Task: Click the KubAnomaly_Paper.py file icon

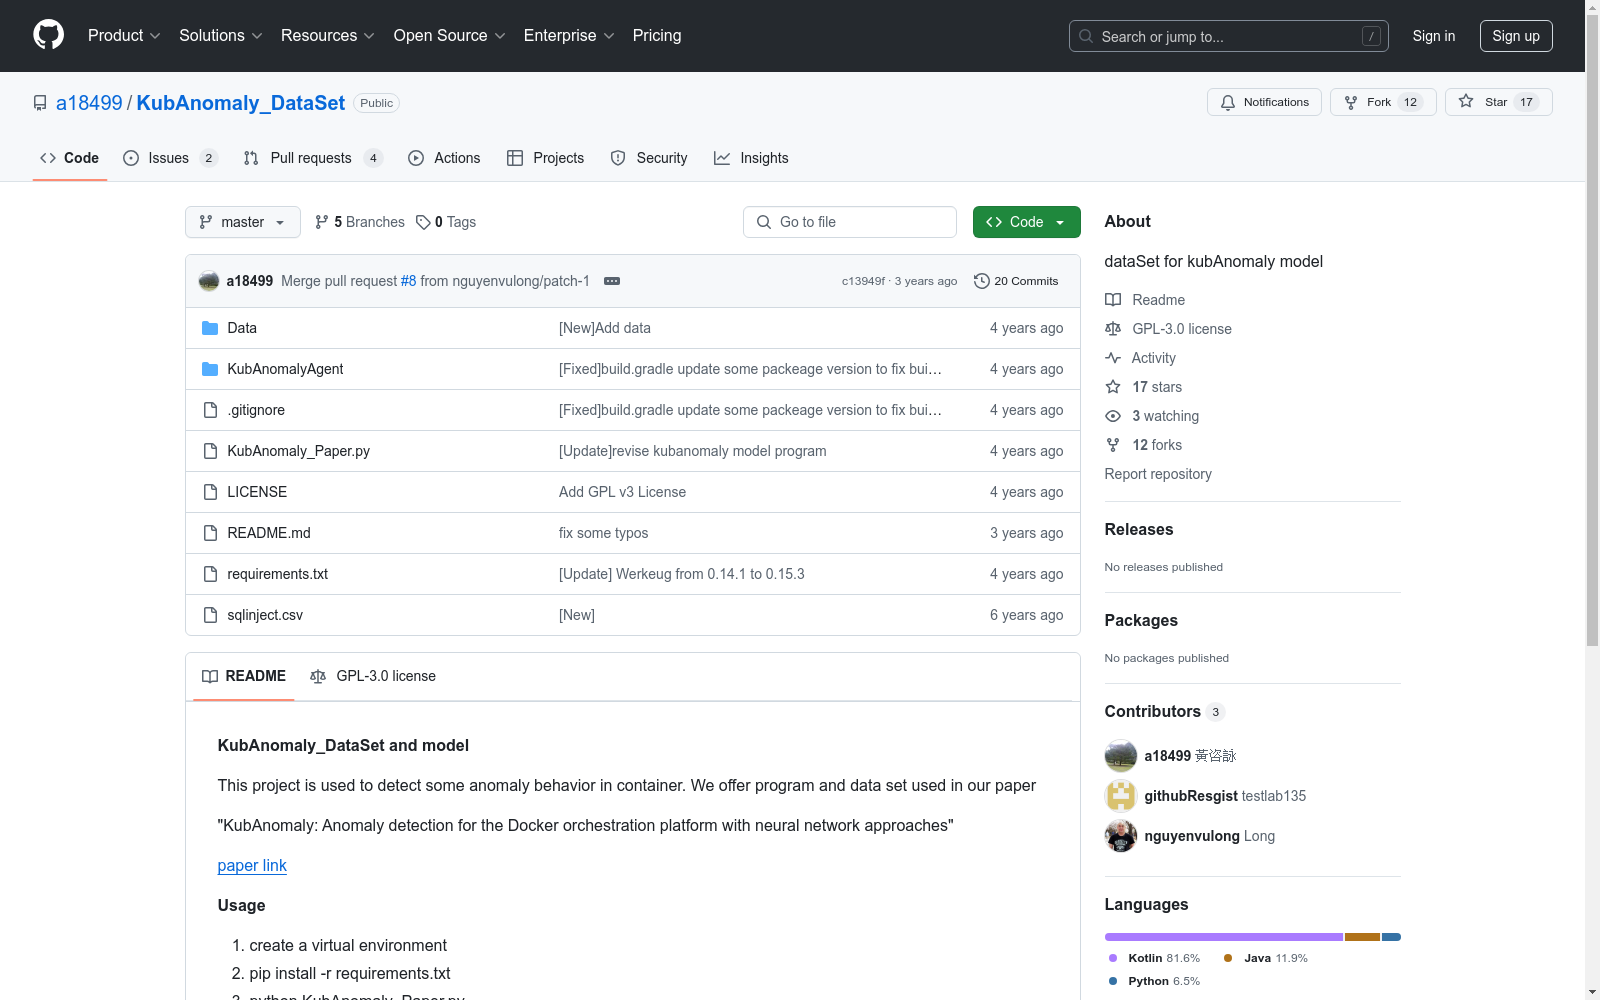Action: pos(210,451)
